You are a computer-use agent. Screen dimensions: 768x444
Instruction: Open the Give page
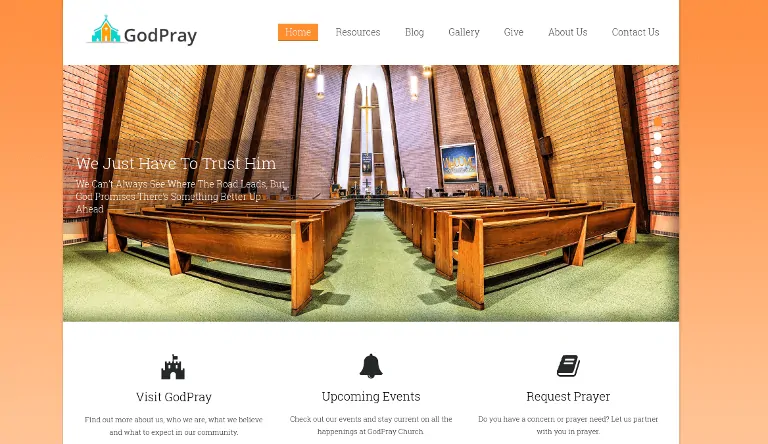(513, 32)
